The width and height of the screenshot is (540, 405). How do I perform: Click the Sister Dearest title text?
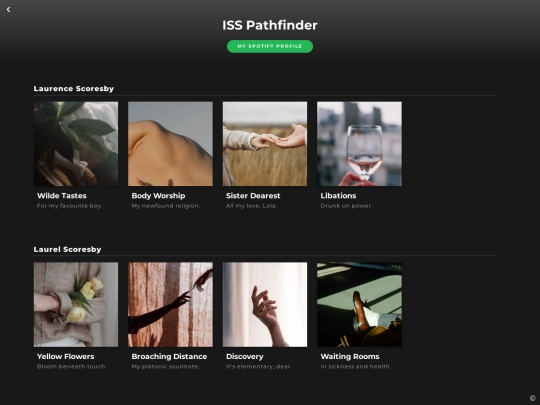[x=253, y=196]
